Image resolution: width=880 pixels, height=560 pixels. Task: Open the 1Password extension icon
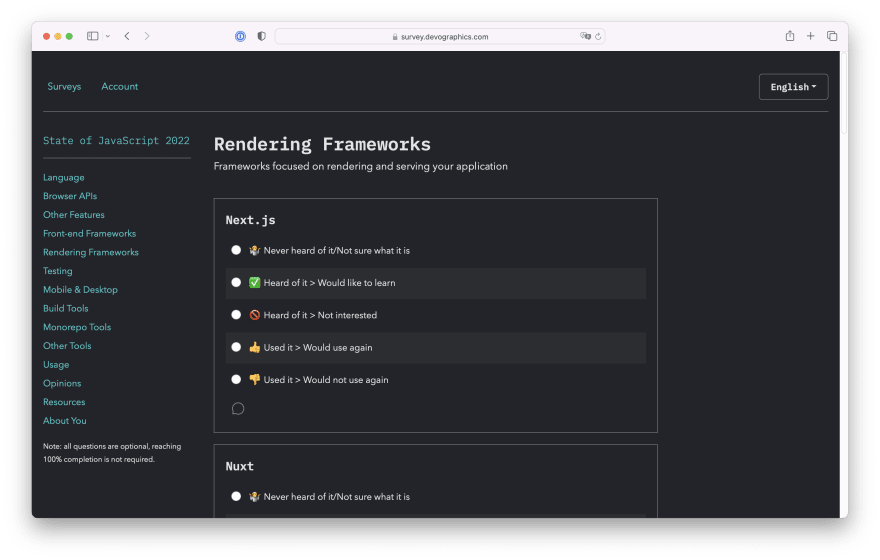click(240, 36)
